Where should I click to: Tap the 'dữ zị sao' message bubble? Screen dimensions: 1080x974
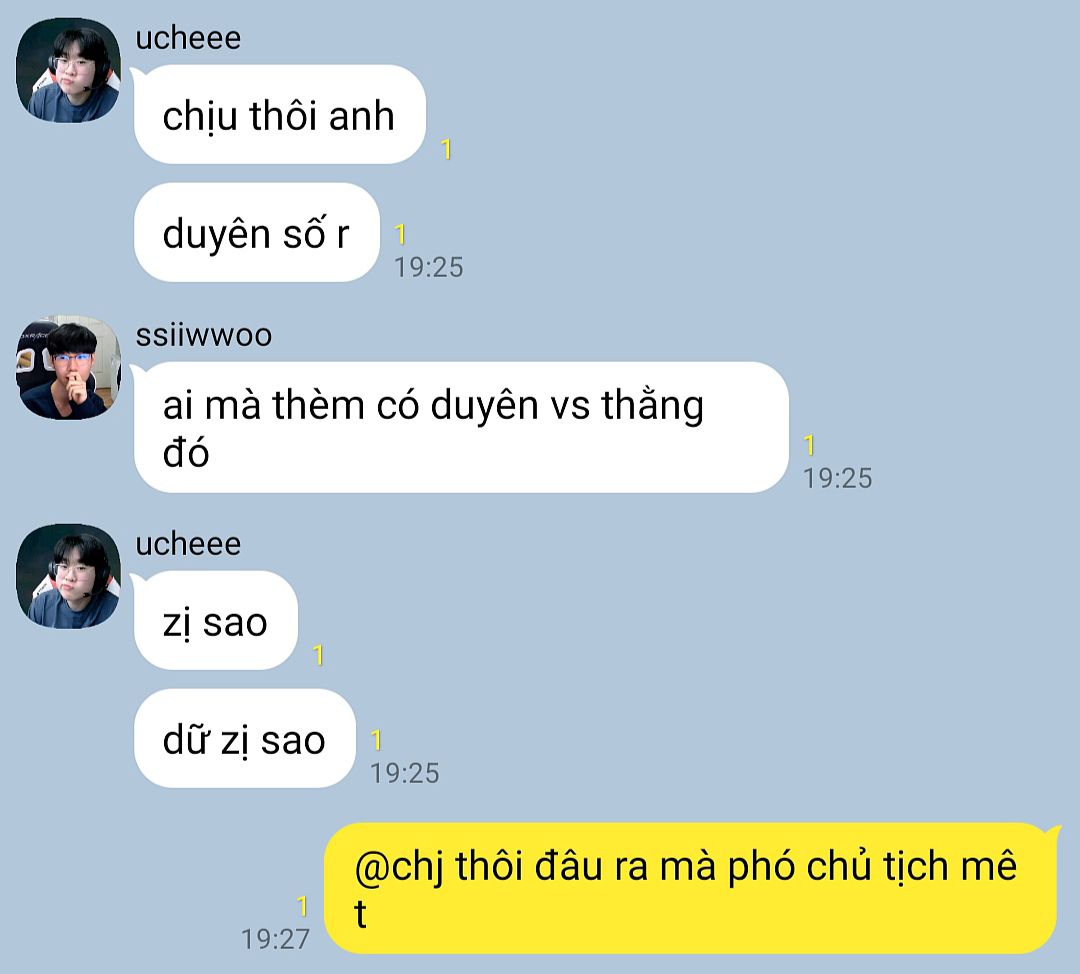click(x=245, y=738)
